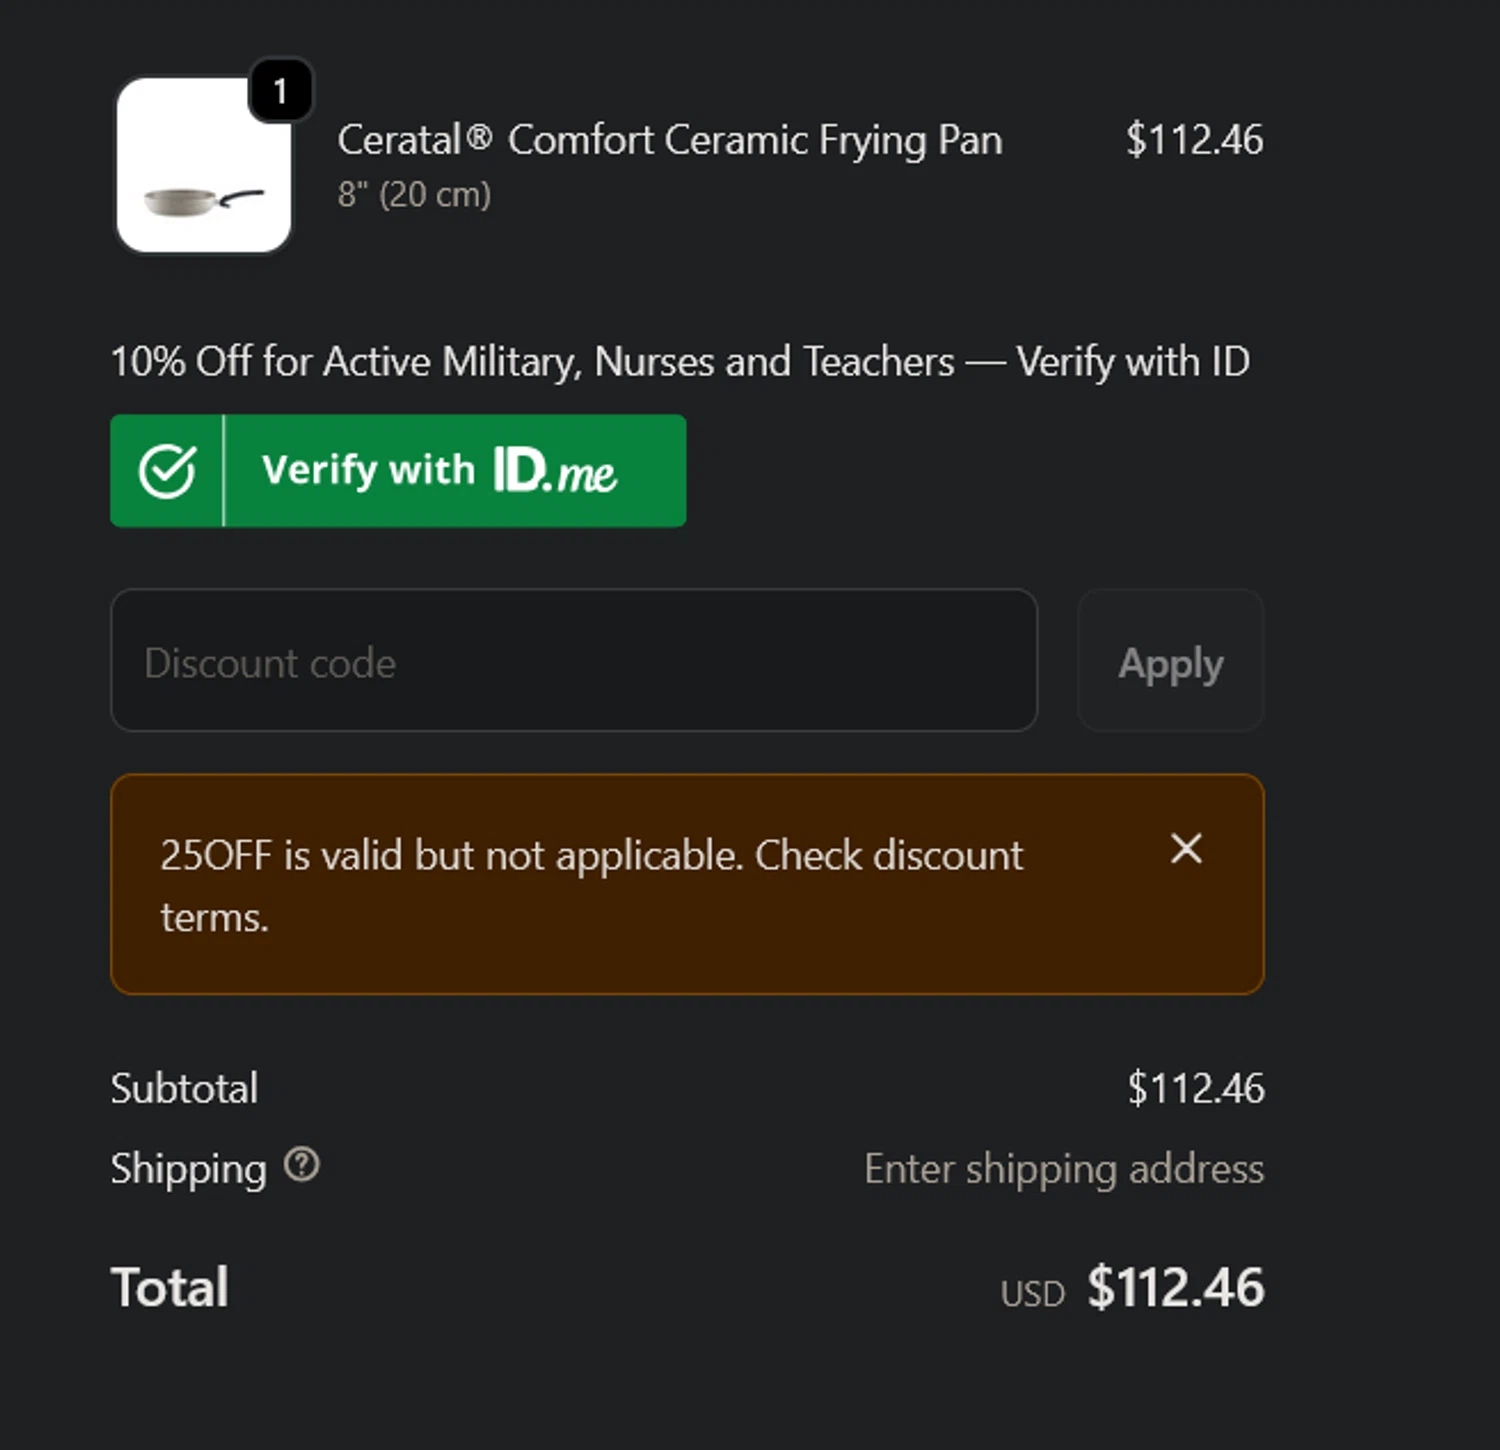Click the quantity badge showing 1

[281, 91]
